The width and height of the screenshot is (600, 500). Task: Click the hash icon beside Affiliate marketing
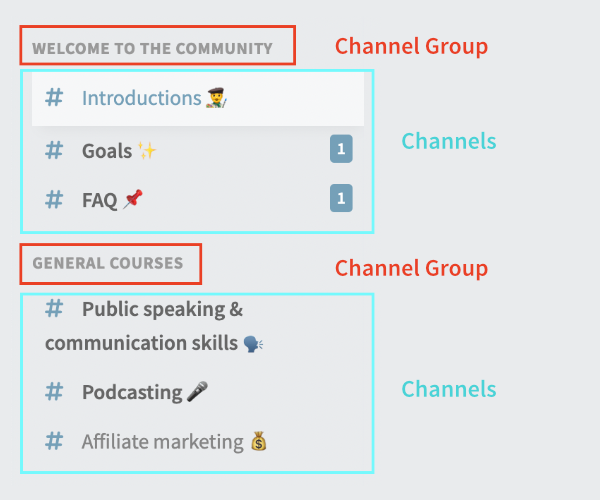tap(54, 441)
